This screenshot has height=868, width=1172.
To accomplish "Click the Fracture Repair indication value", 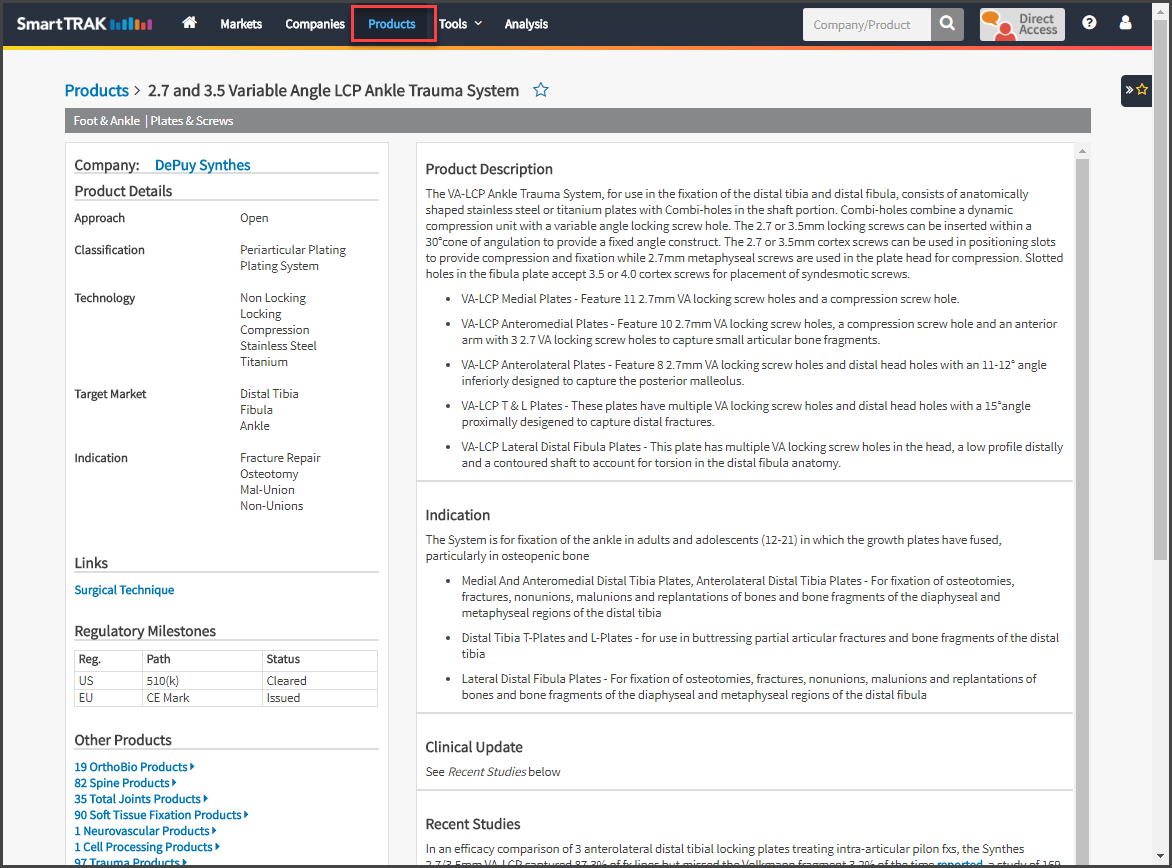I will click(x=280, y=458).
